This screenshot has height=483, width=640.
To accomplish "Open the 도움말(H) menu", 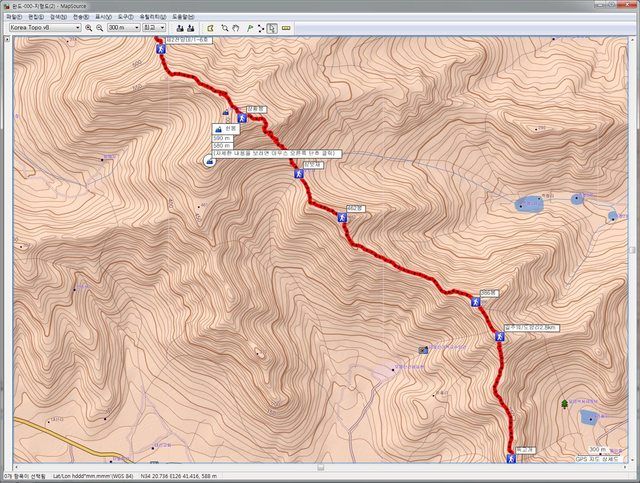I will pyautogui.click(x=183, y=17).
